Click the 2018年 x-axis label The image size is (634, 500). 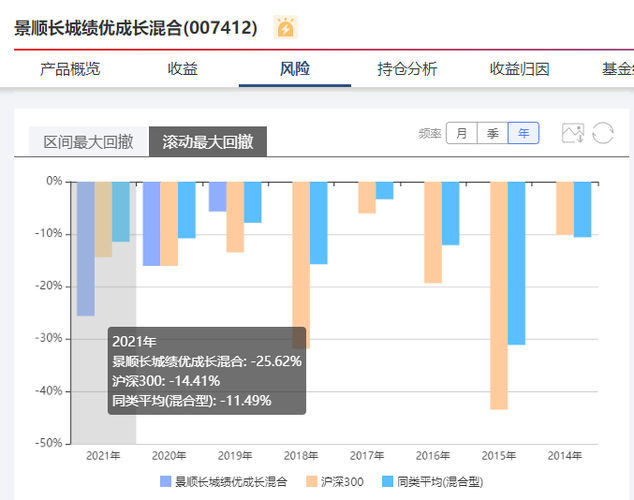tap(301, 456)
